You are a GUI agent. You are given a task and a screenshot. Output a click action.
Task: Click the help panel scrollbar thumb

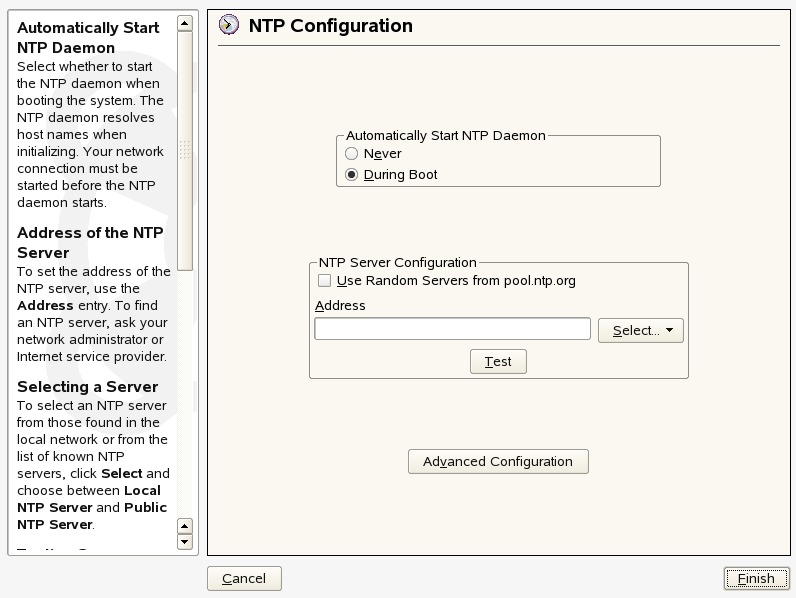point(184,150)
